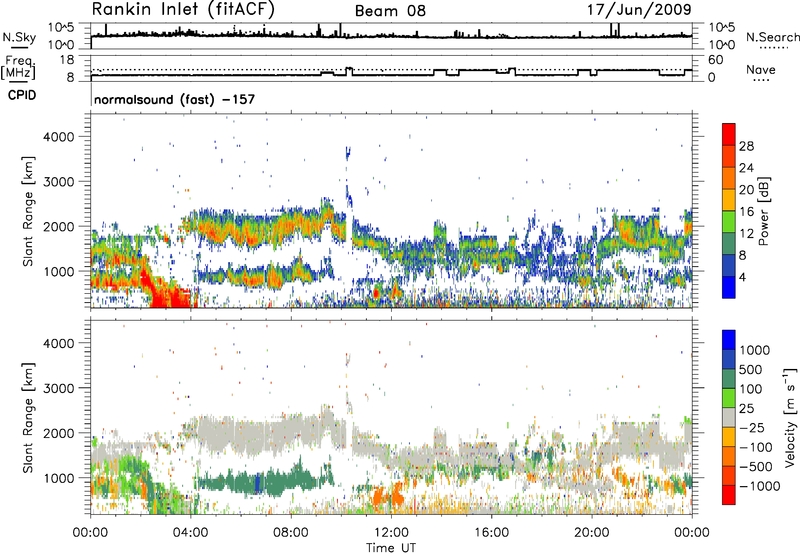
Task: Click the '4' Power colorbar label
Action: point(742,278)
